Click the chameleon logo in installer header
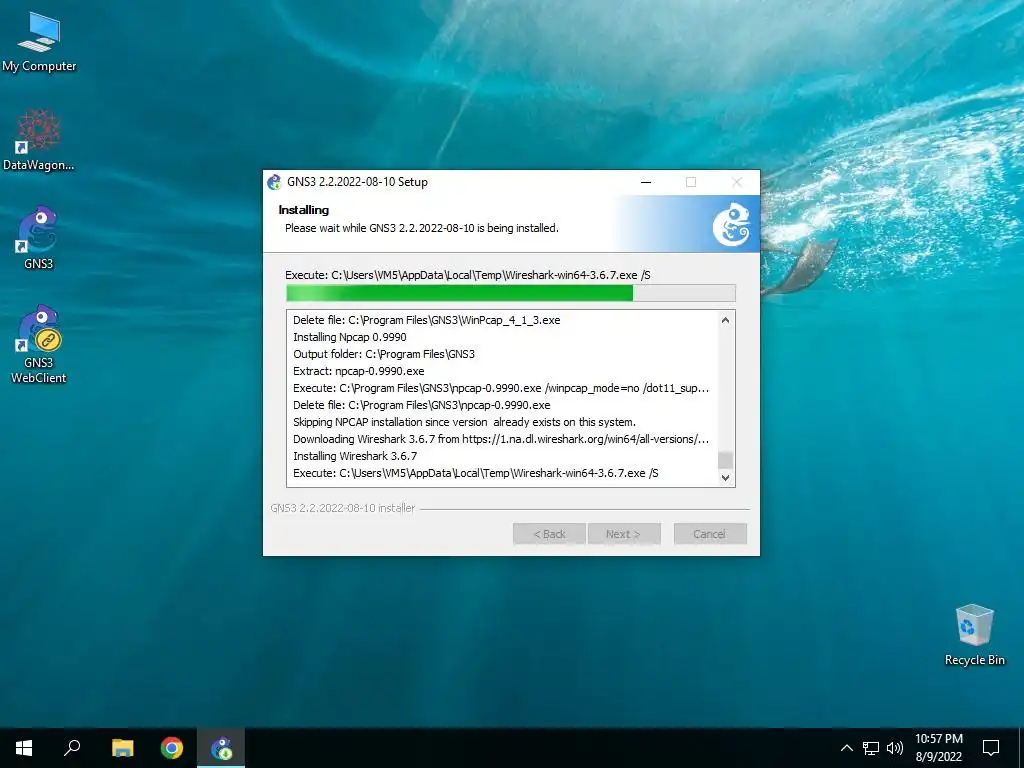1024x768 pixels. coord(731,224)
